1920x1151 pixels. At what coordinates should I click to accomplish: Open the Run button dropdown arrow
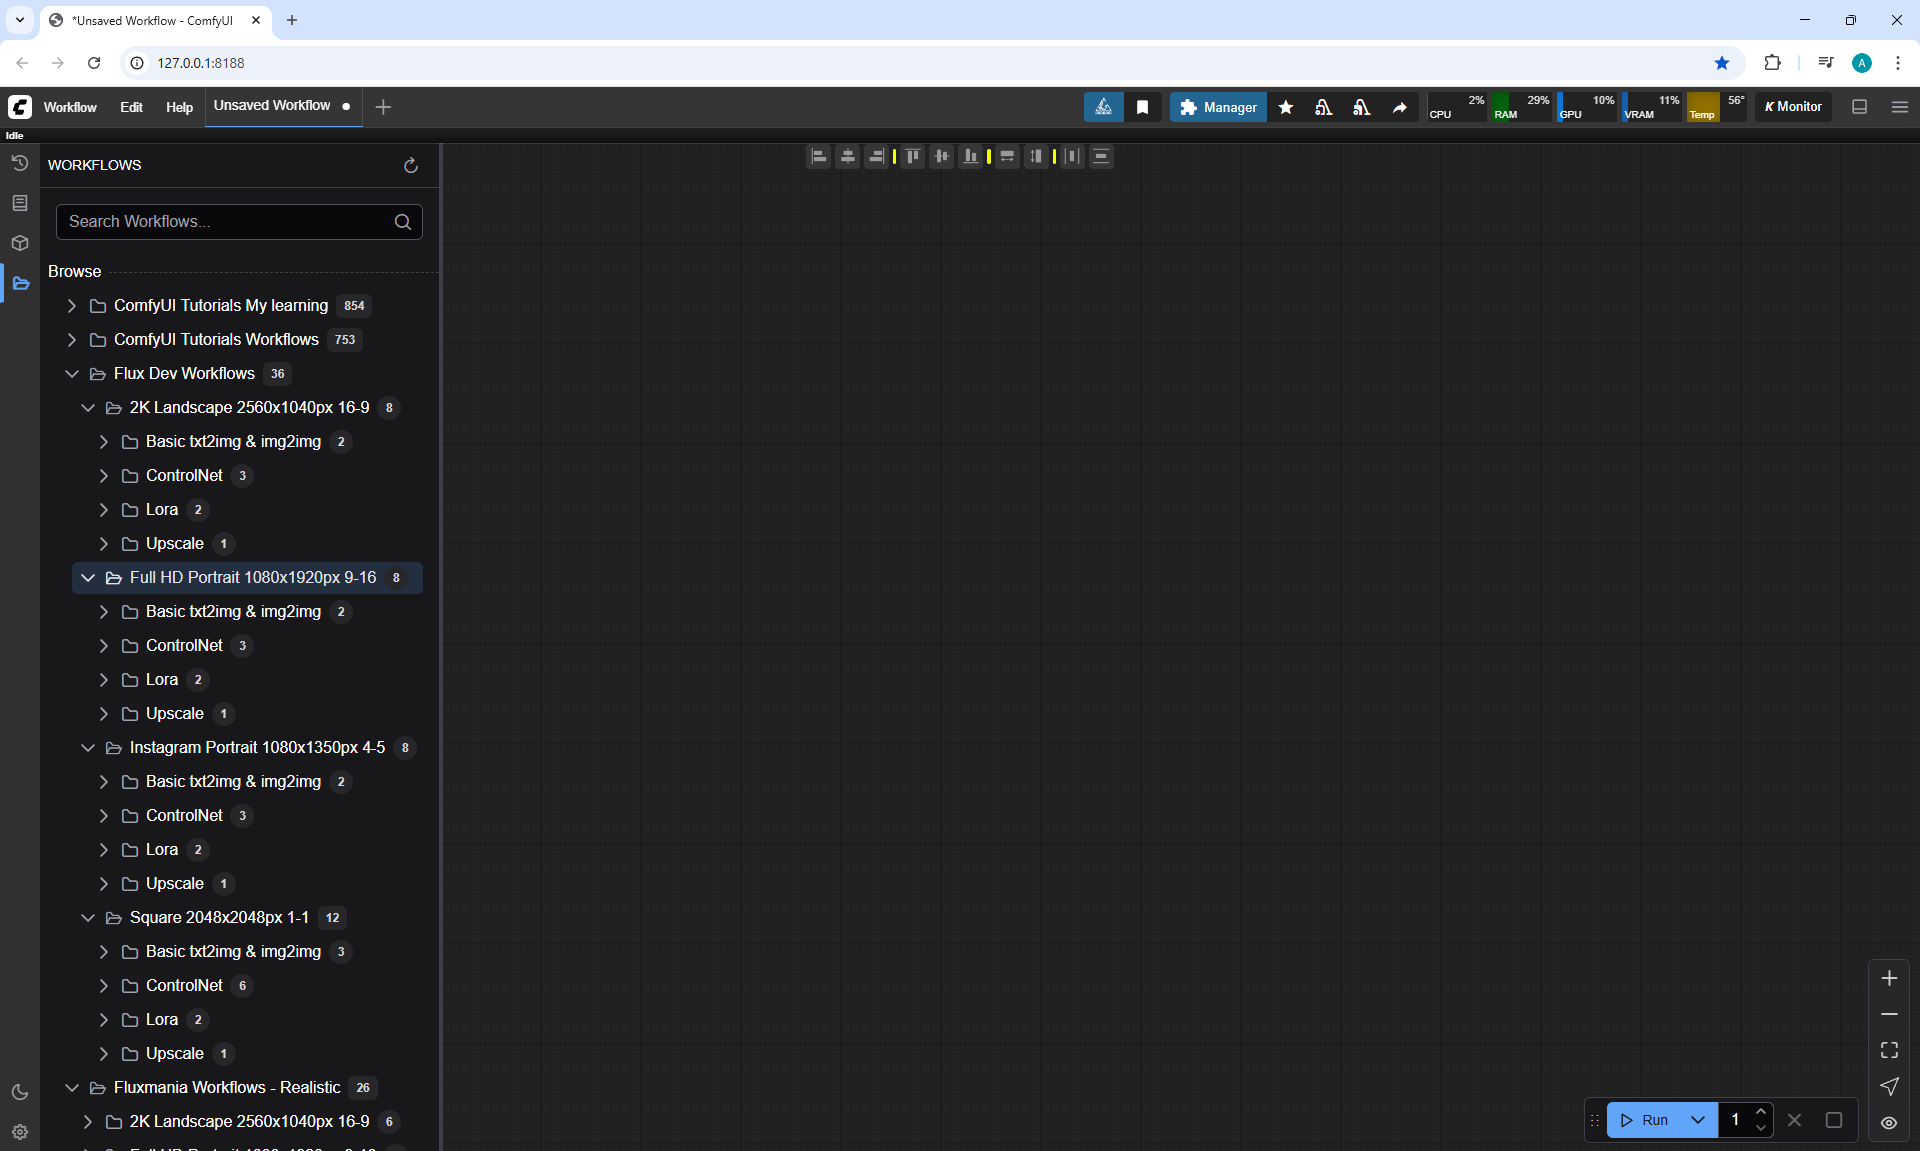pyautogui.click(x=1697, y=1120)
